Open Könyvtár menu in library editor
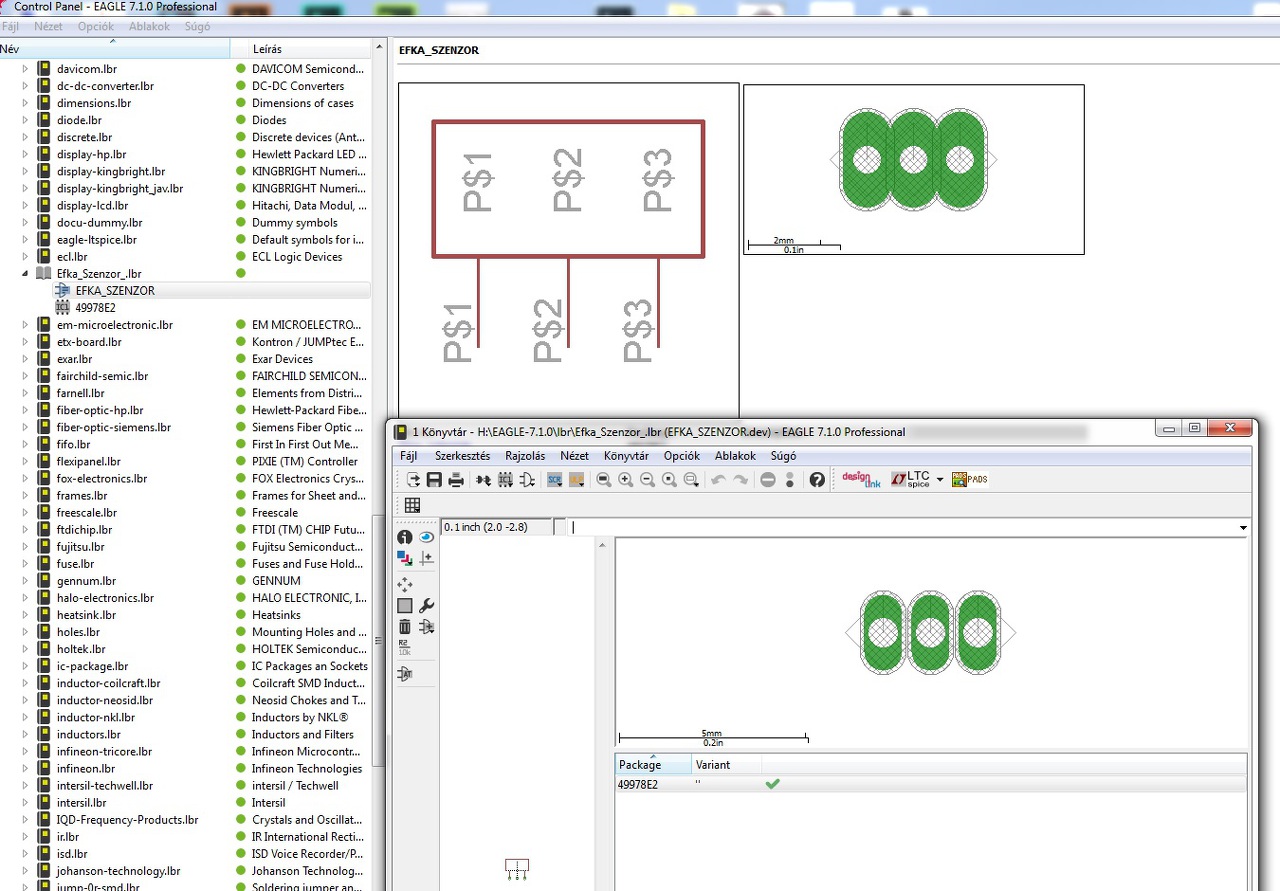This screenshot has width=1280, height=891. coord(626,456)
